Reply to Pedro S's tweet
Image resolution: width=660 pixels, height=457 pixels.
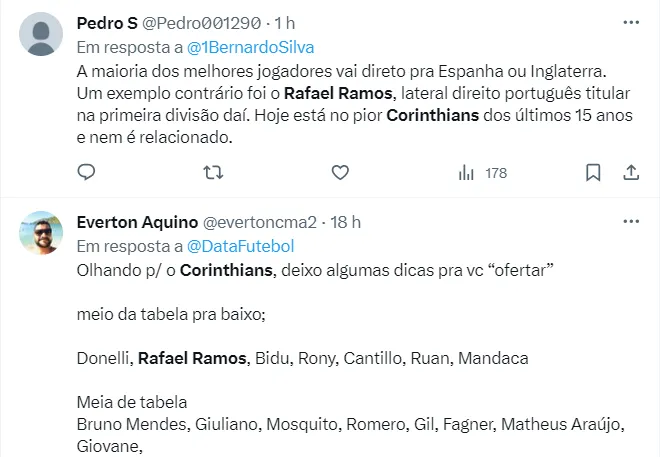coord(86,173)
